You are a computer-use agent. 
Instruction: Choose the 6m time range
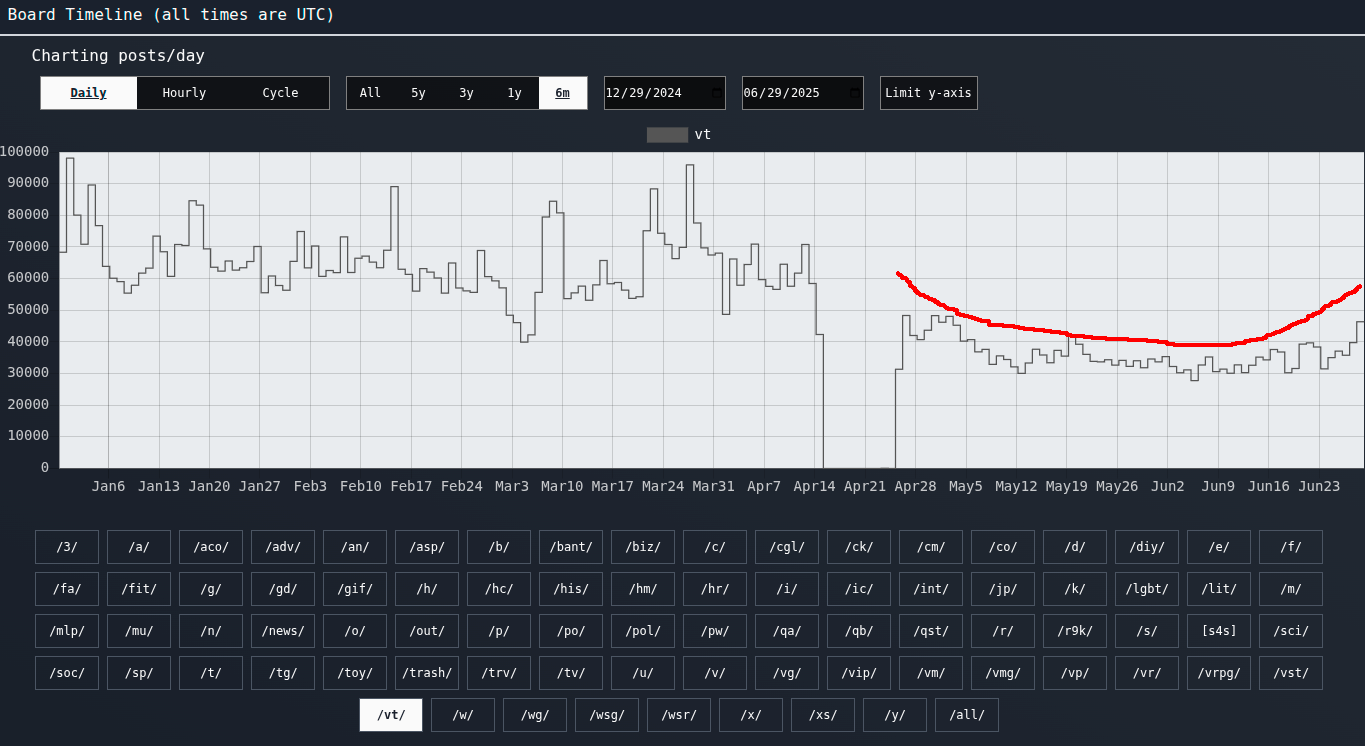[x=563, y=93]
